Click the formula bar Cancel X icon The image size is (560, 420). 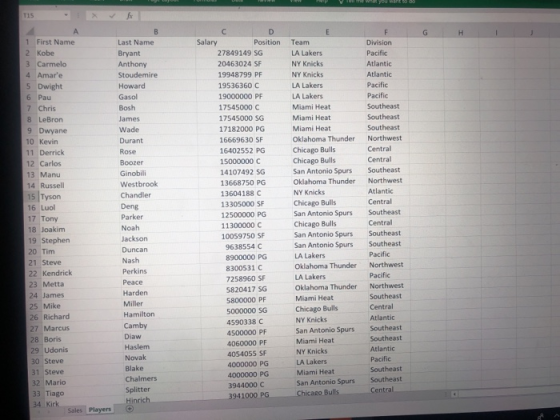click(94, 16)
